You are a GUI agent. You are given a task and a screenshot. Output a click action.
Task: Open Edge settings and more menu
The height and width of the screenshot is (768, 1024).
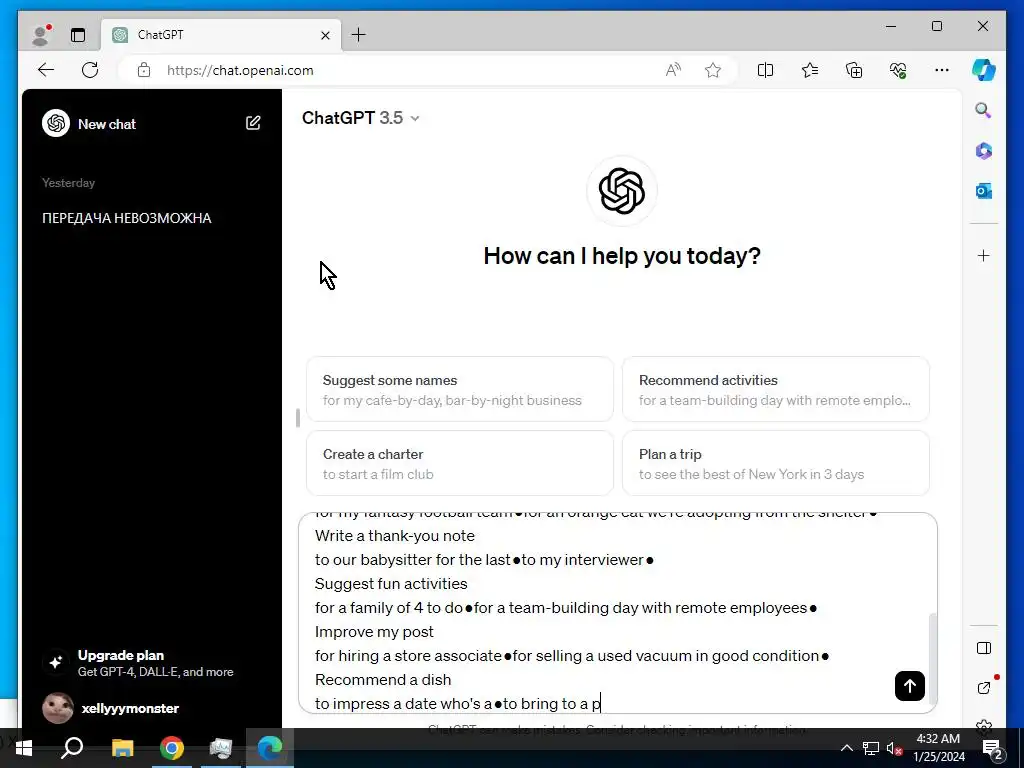tap(942, 70)
